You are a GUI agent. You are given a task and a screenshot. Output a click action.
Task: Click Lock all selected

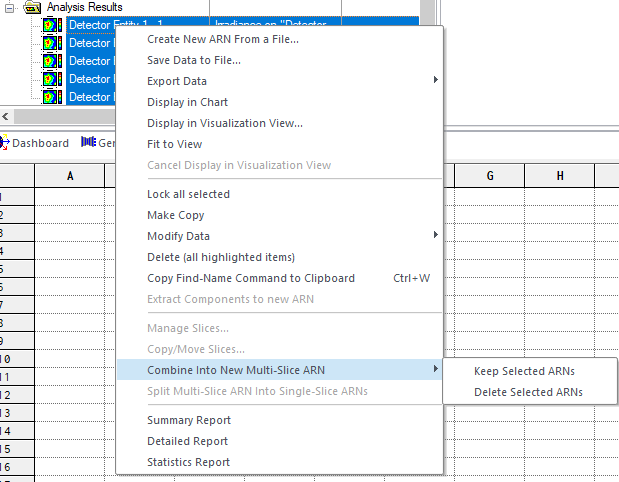coord(188,194)
